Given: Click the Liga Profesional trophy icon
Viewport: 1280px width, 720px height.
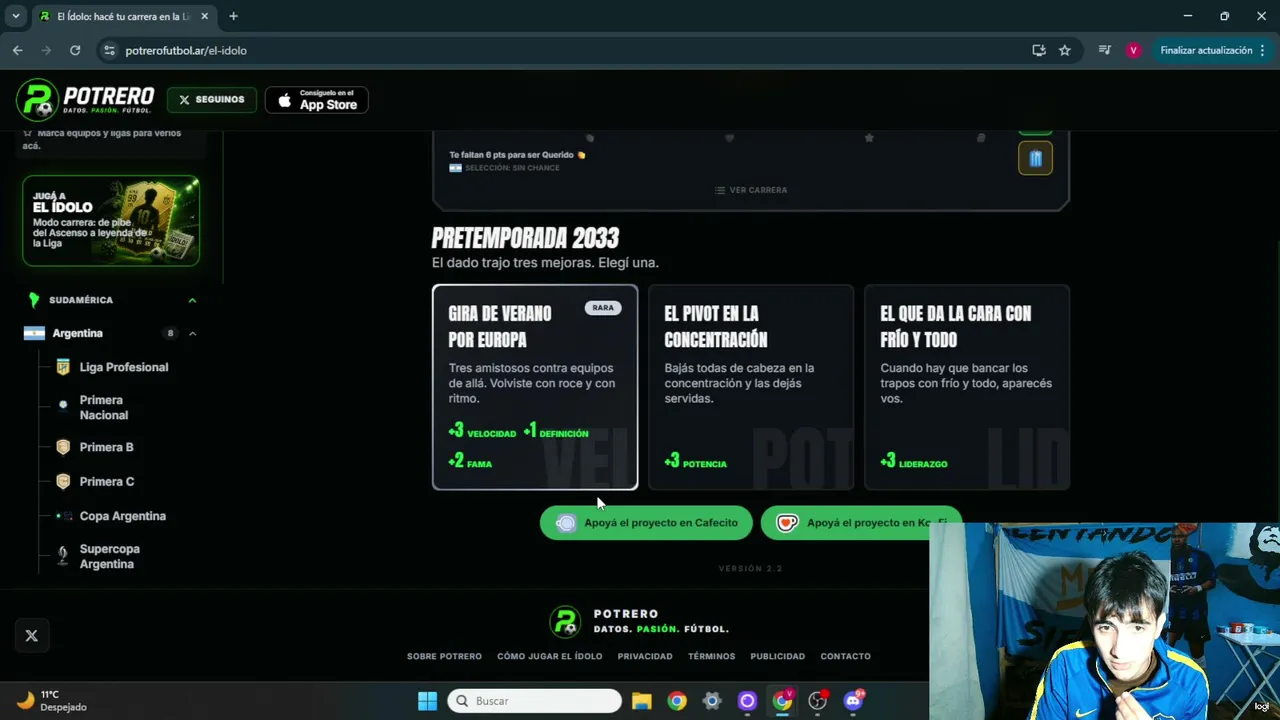Looking at the screenshot, I should tap(63, 367).
